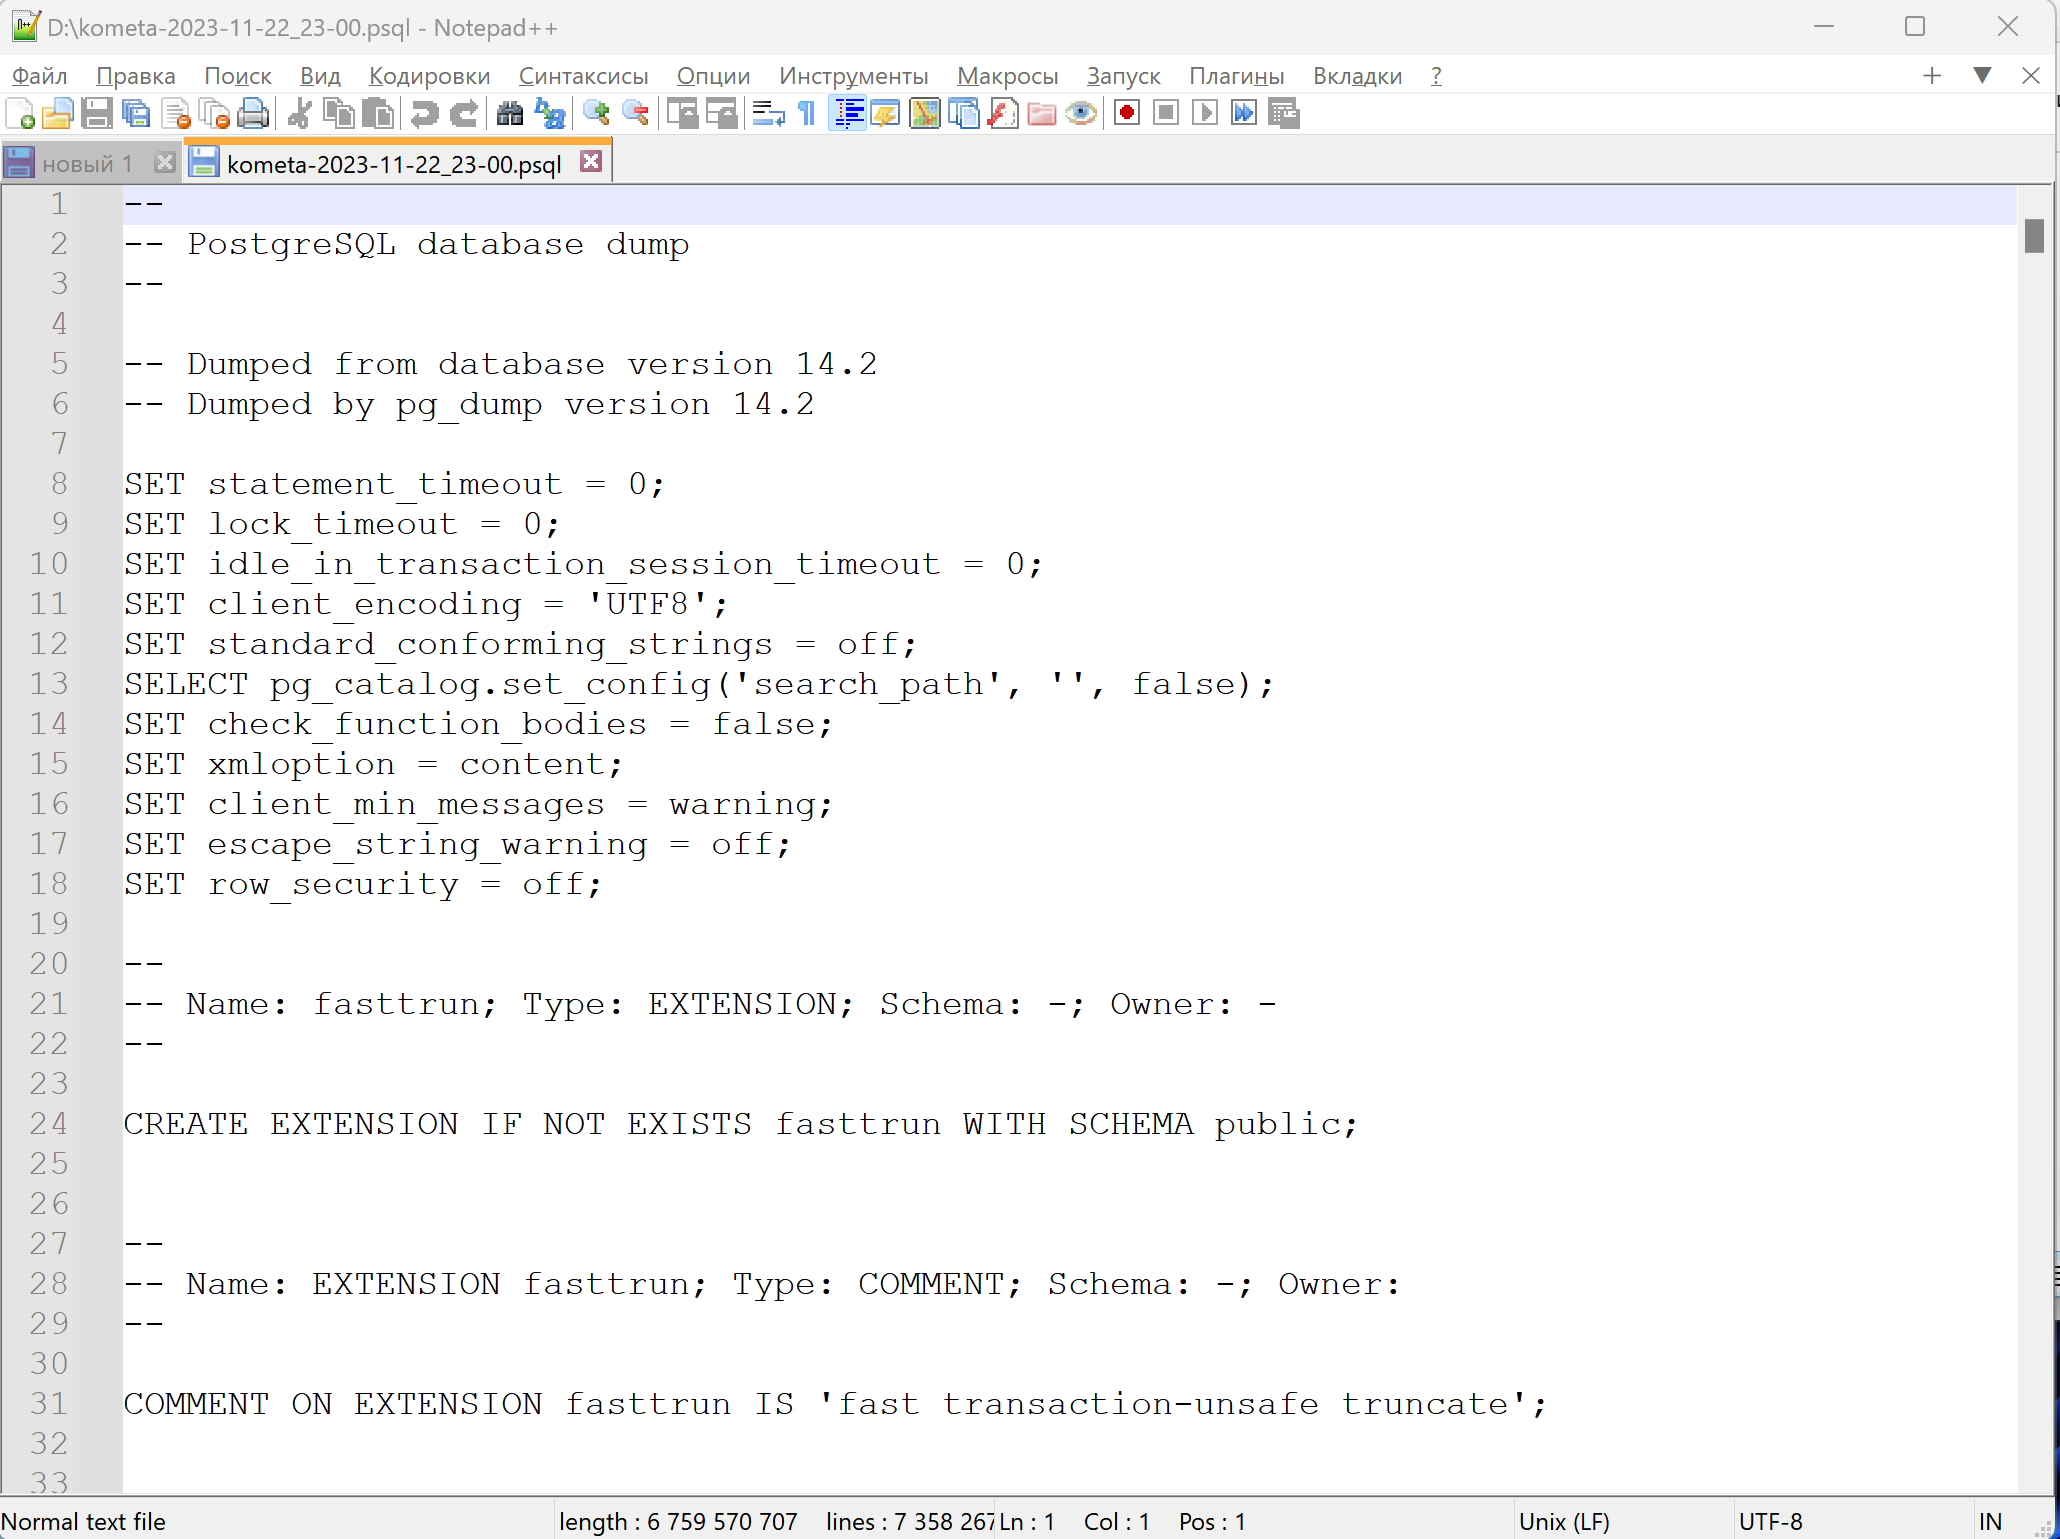Toggle the monitoring eye icon

(x=1081, y=114)
